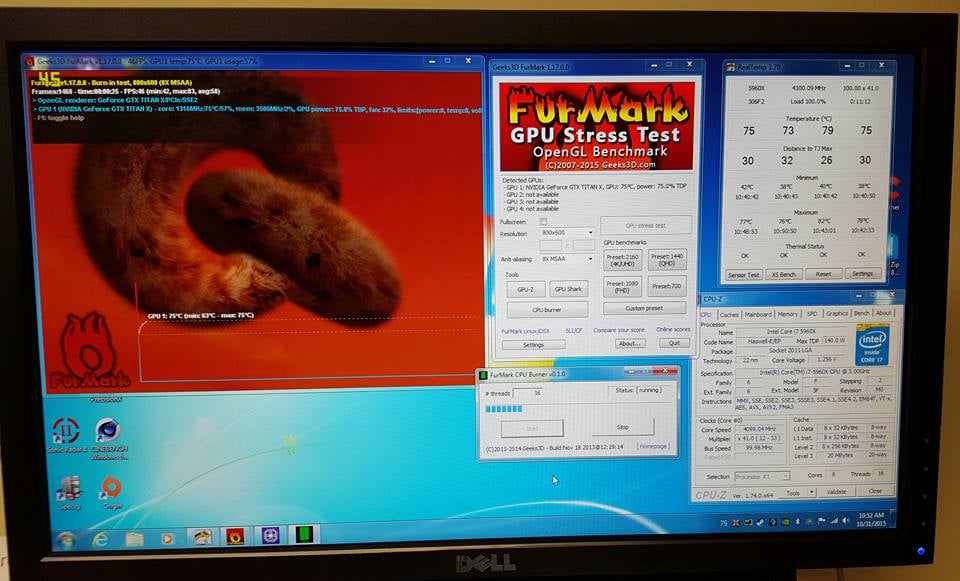Click the CPU Burner blue progress bar
This screenshot has height=581, width=960.
coord(504,409)
